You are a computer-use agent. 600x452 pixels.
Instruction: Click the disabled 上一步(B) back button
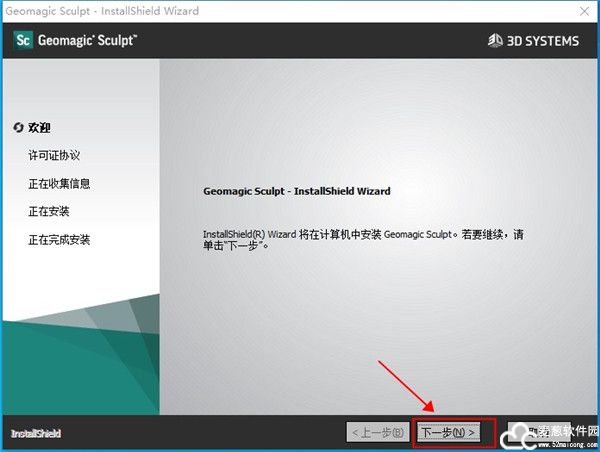click(378, 432)
